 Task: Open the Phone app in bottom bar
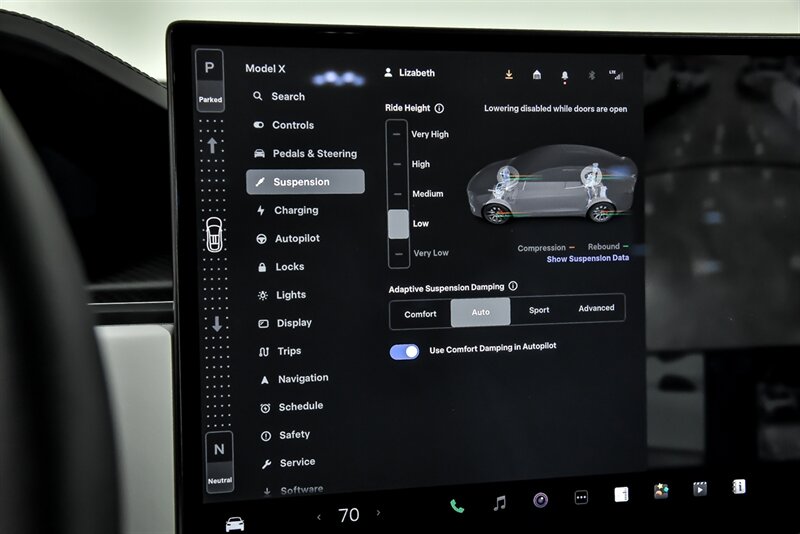(457, 506)
